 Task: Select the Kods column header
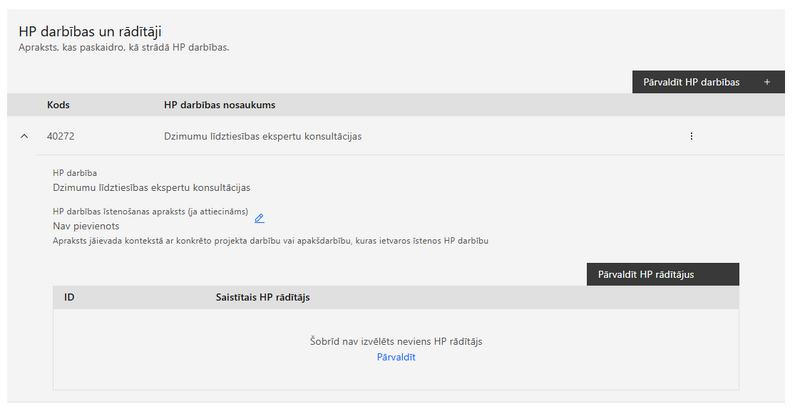pyautogui.click(x=58, y=105)
